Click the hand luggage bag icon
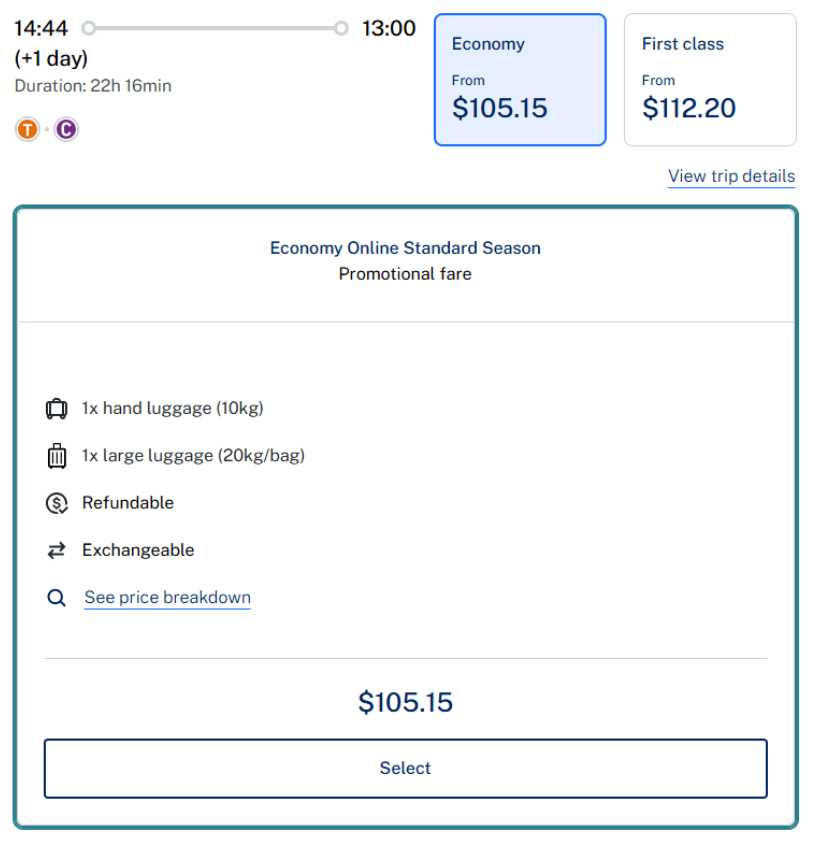Image resolution: width=815 pixels, height=841 pixels. point(56,409)
